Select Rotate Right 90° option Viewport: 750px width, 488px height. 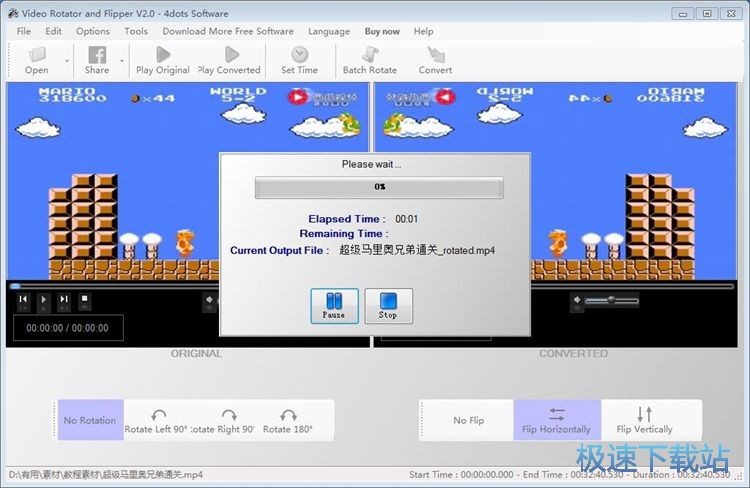[x=223, y=421]
